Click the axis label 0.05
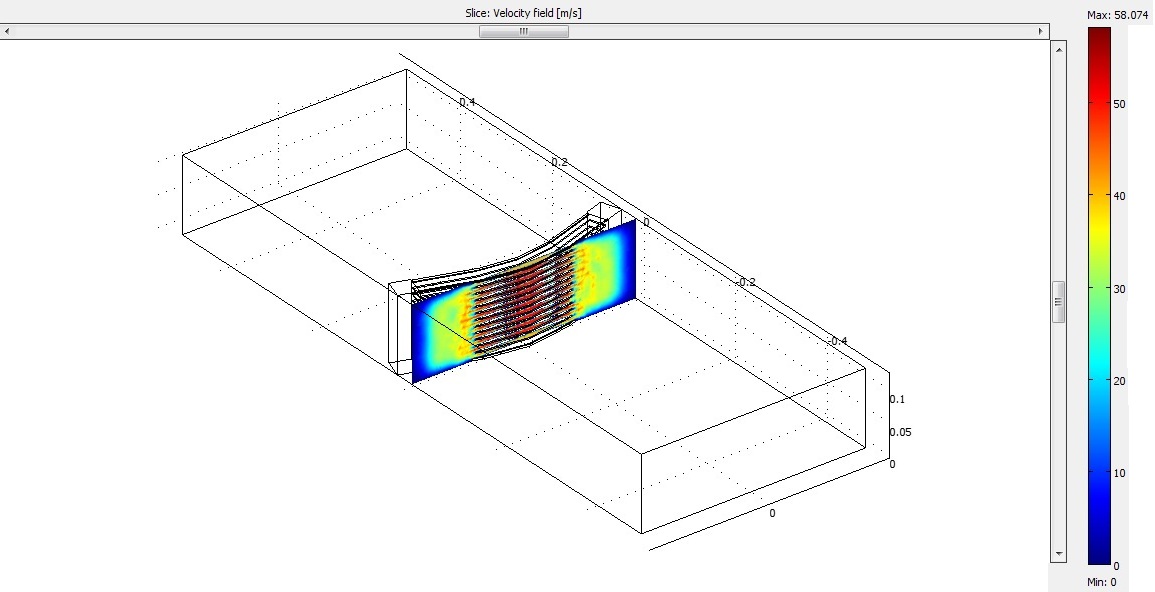This screenshot has width=1155, height=592. [x=901, y=431]
